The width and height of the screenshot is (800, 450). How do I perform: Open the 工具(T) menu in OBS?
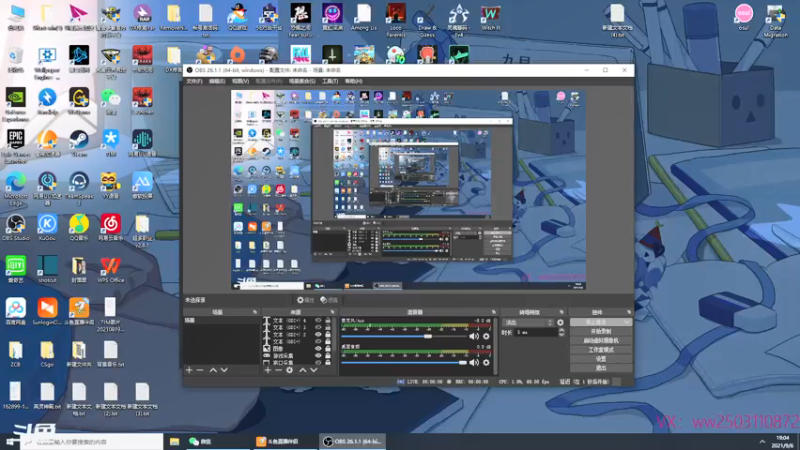point(330,81)
